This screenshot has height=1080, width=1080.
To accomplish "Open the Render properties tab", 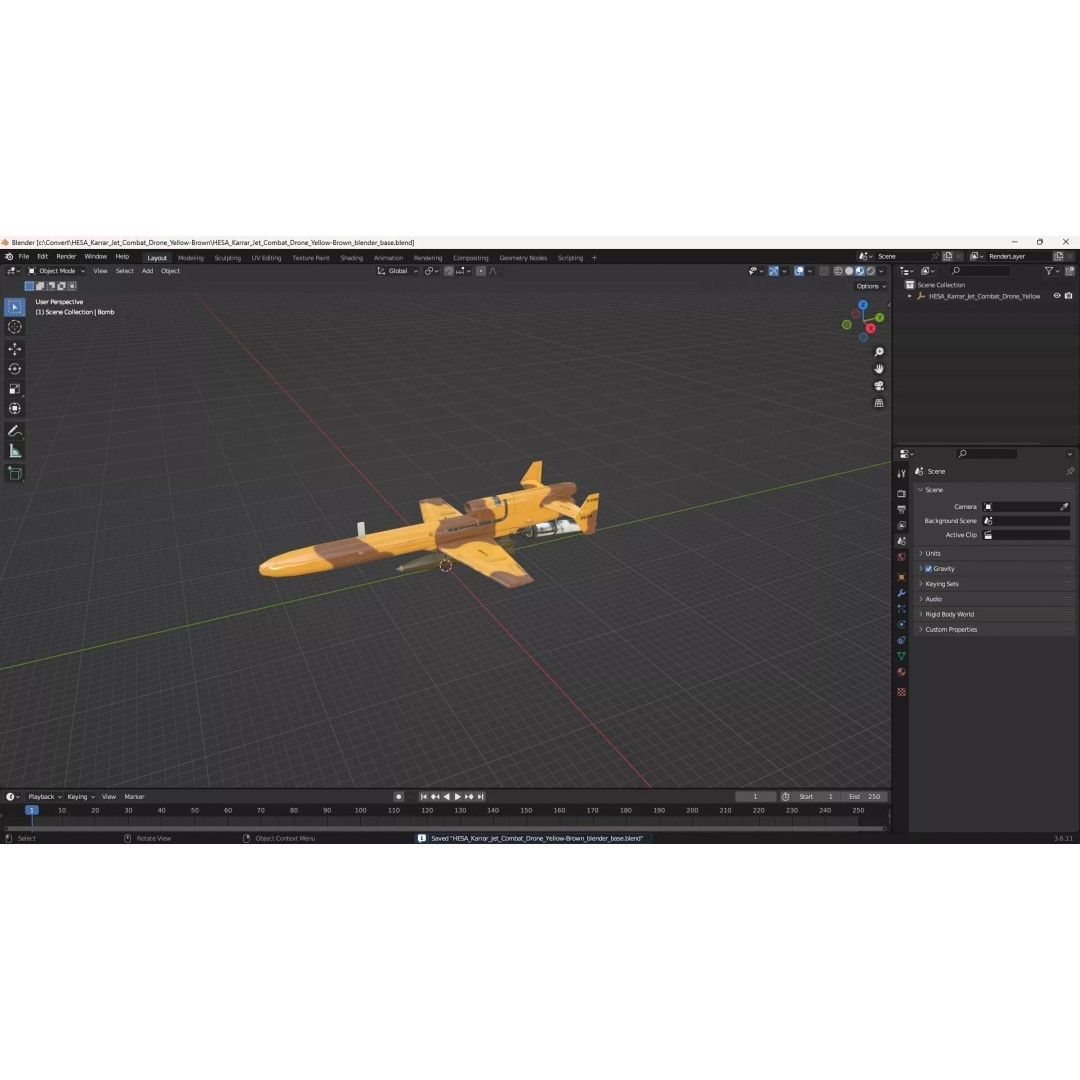I will 902,494.
